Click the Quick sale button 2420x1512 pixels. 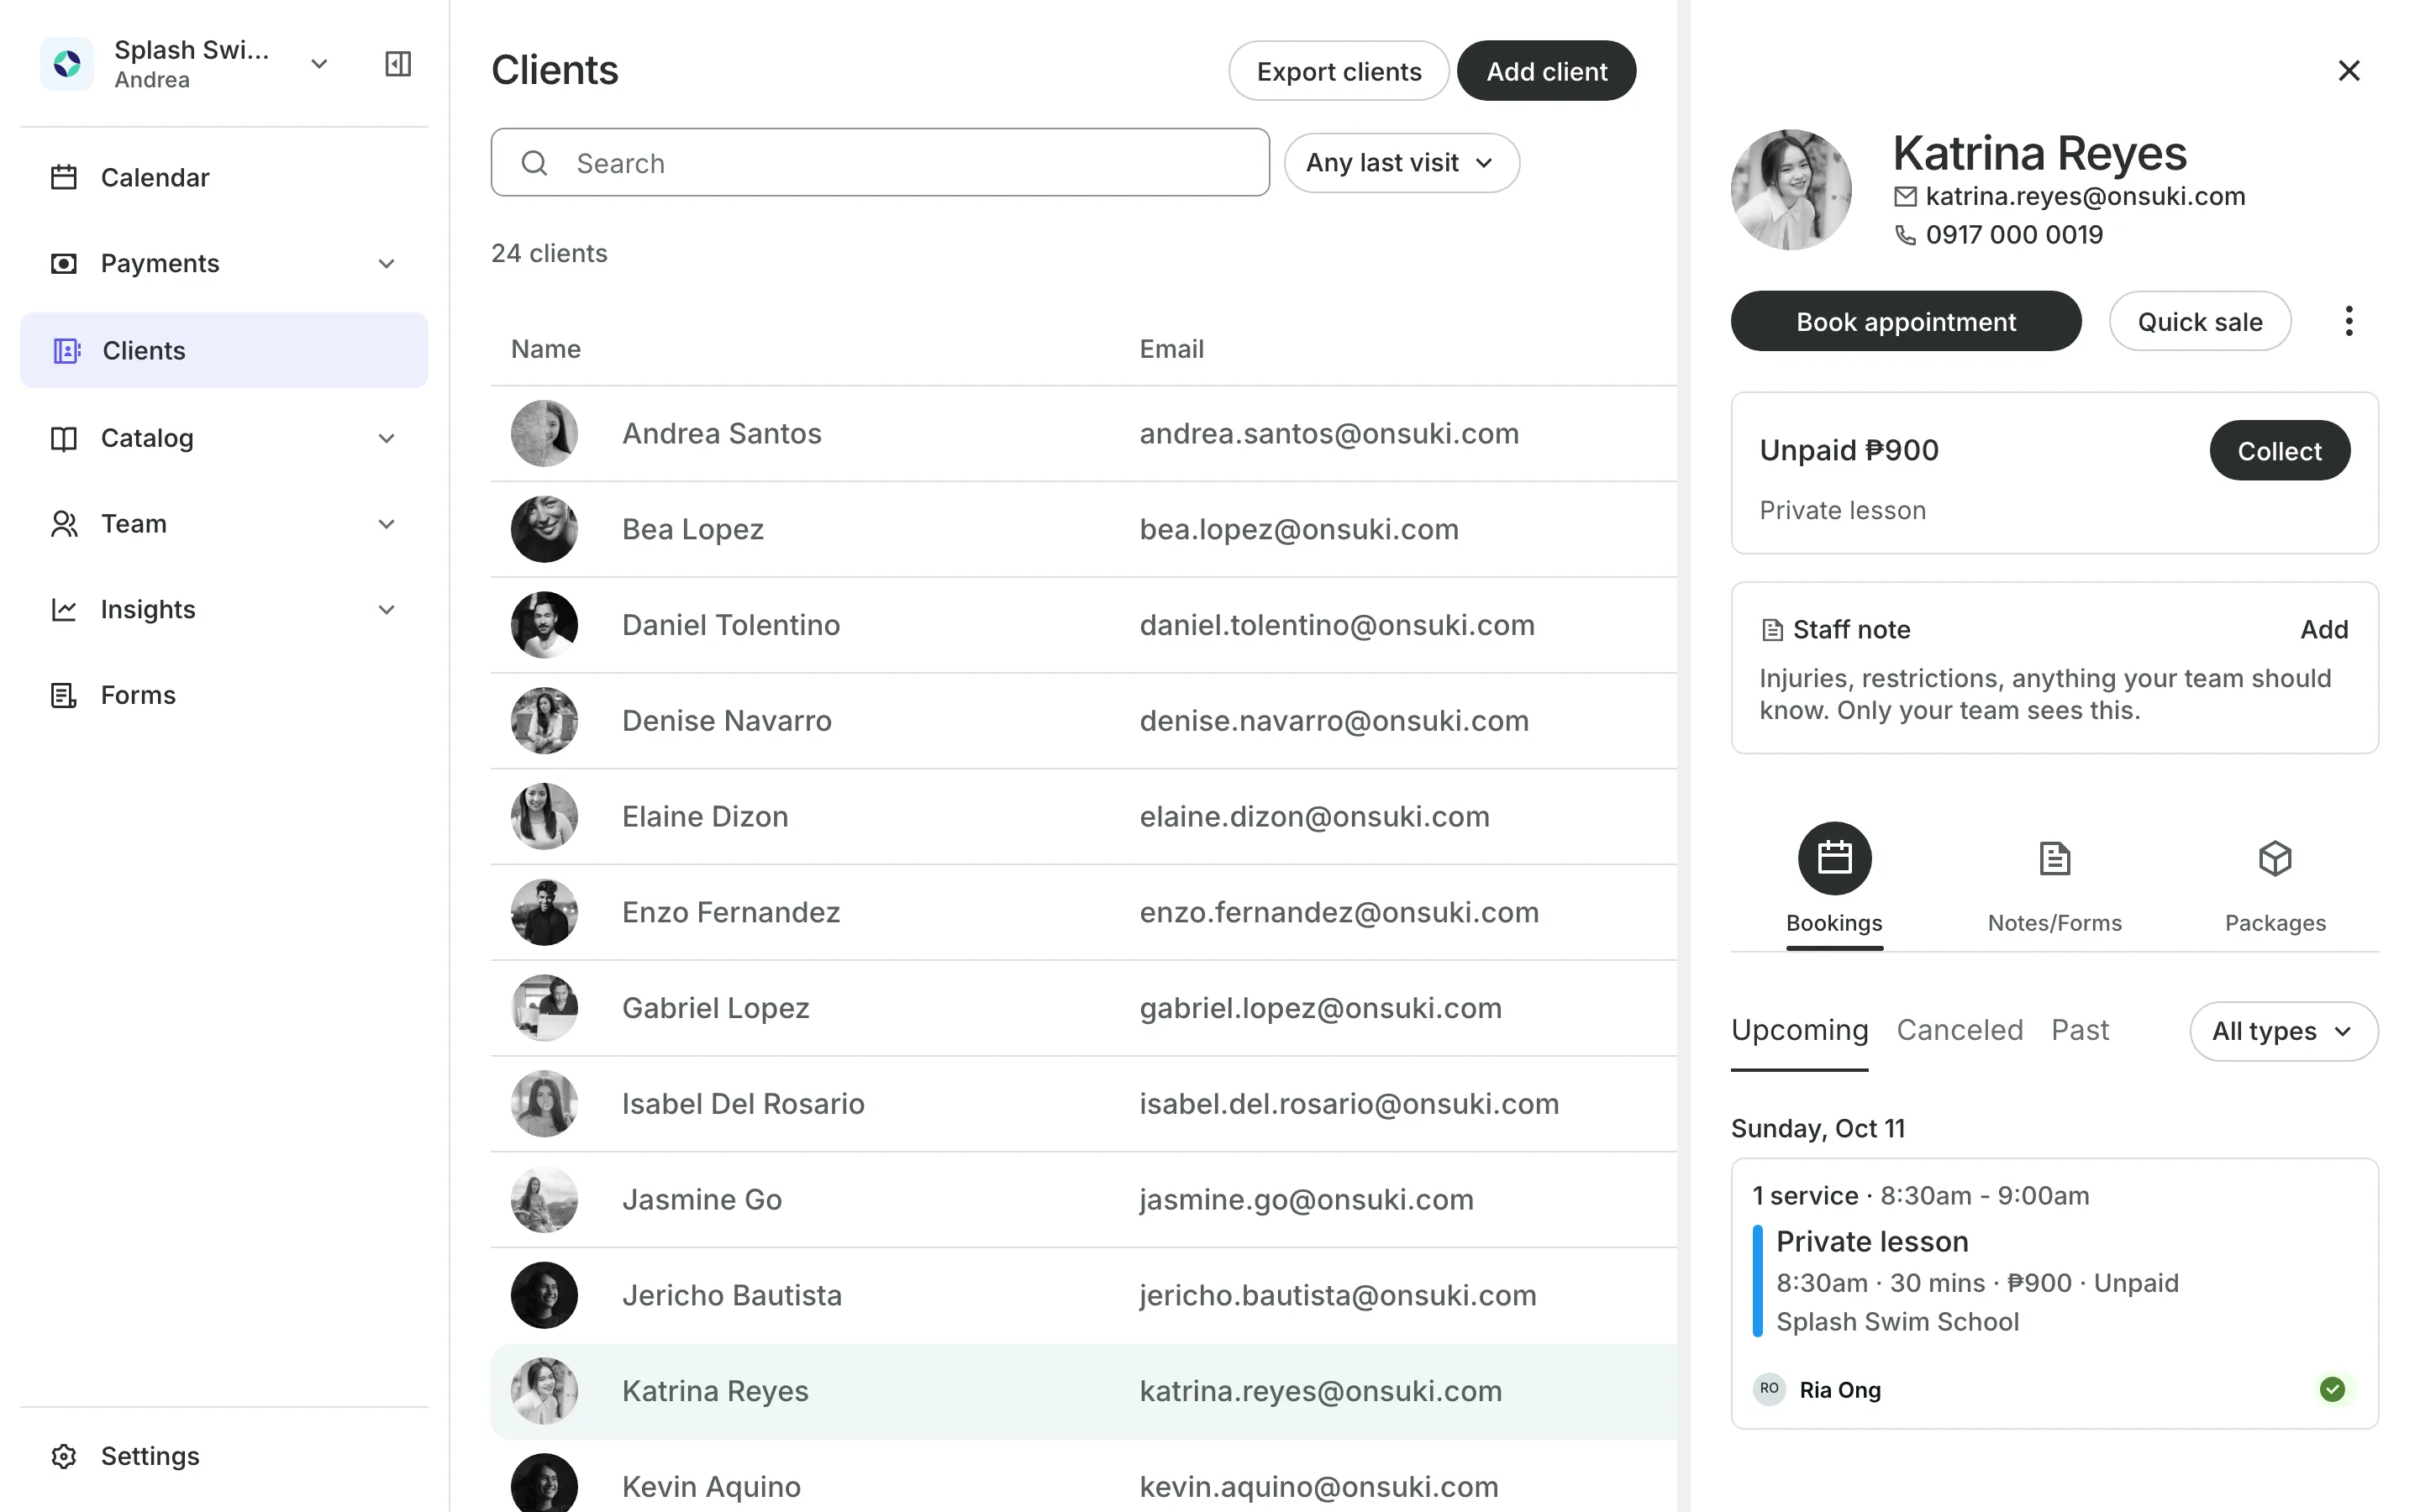coord(2199,321)
